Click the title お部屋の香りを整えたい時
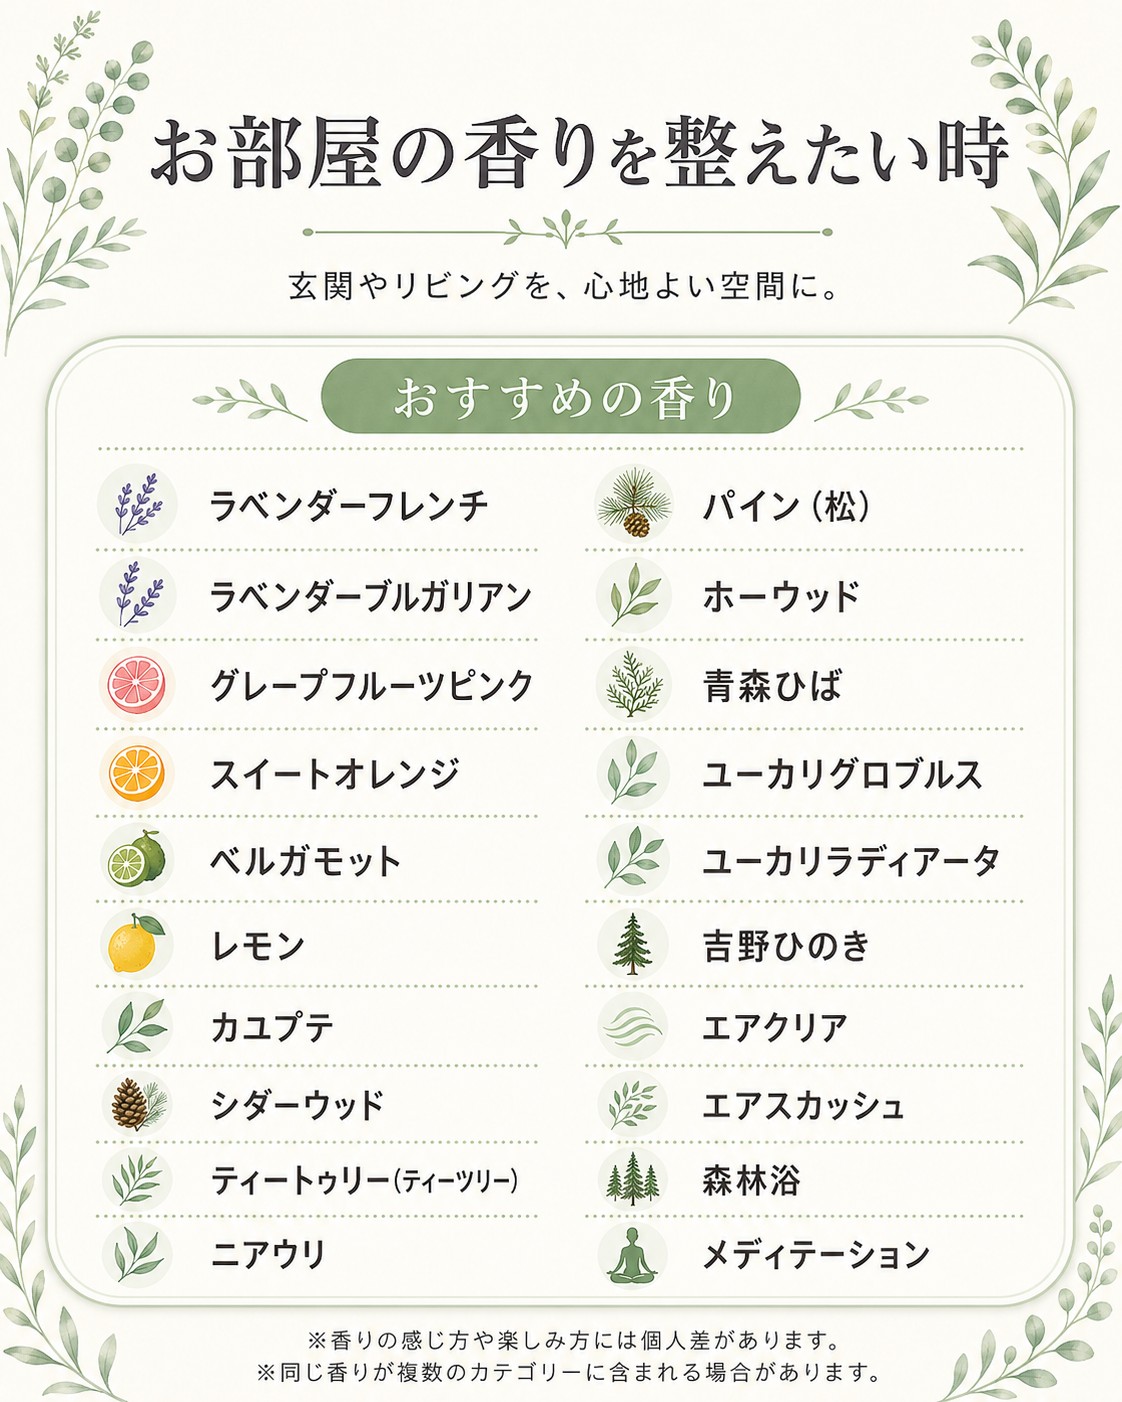This screenshot has width=1122, height=1402. pos(580,153)
